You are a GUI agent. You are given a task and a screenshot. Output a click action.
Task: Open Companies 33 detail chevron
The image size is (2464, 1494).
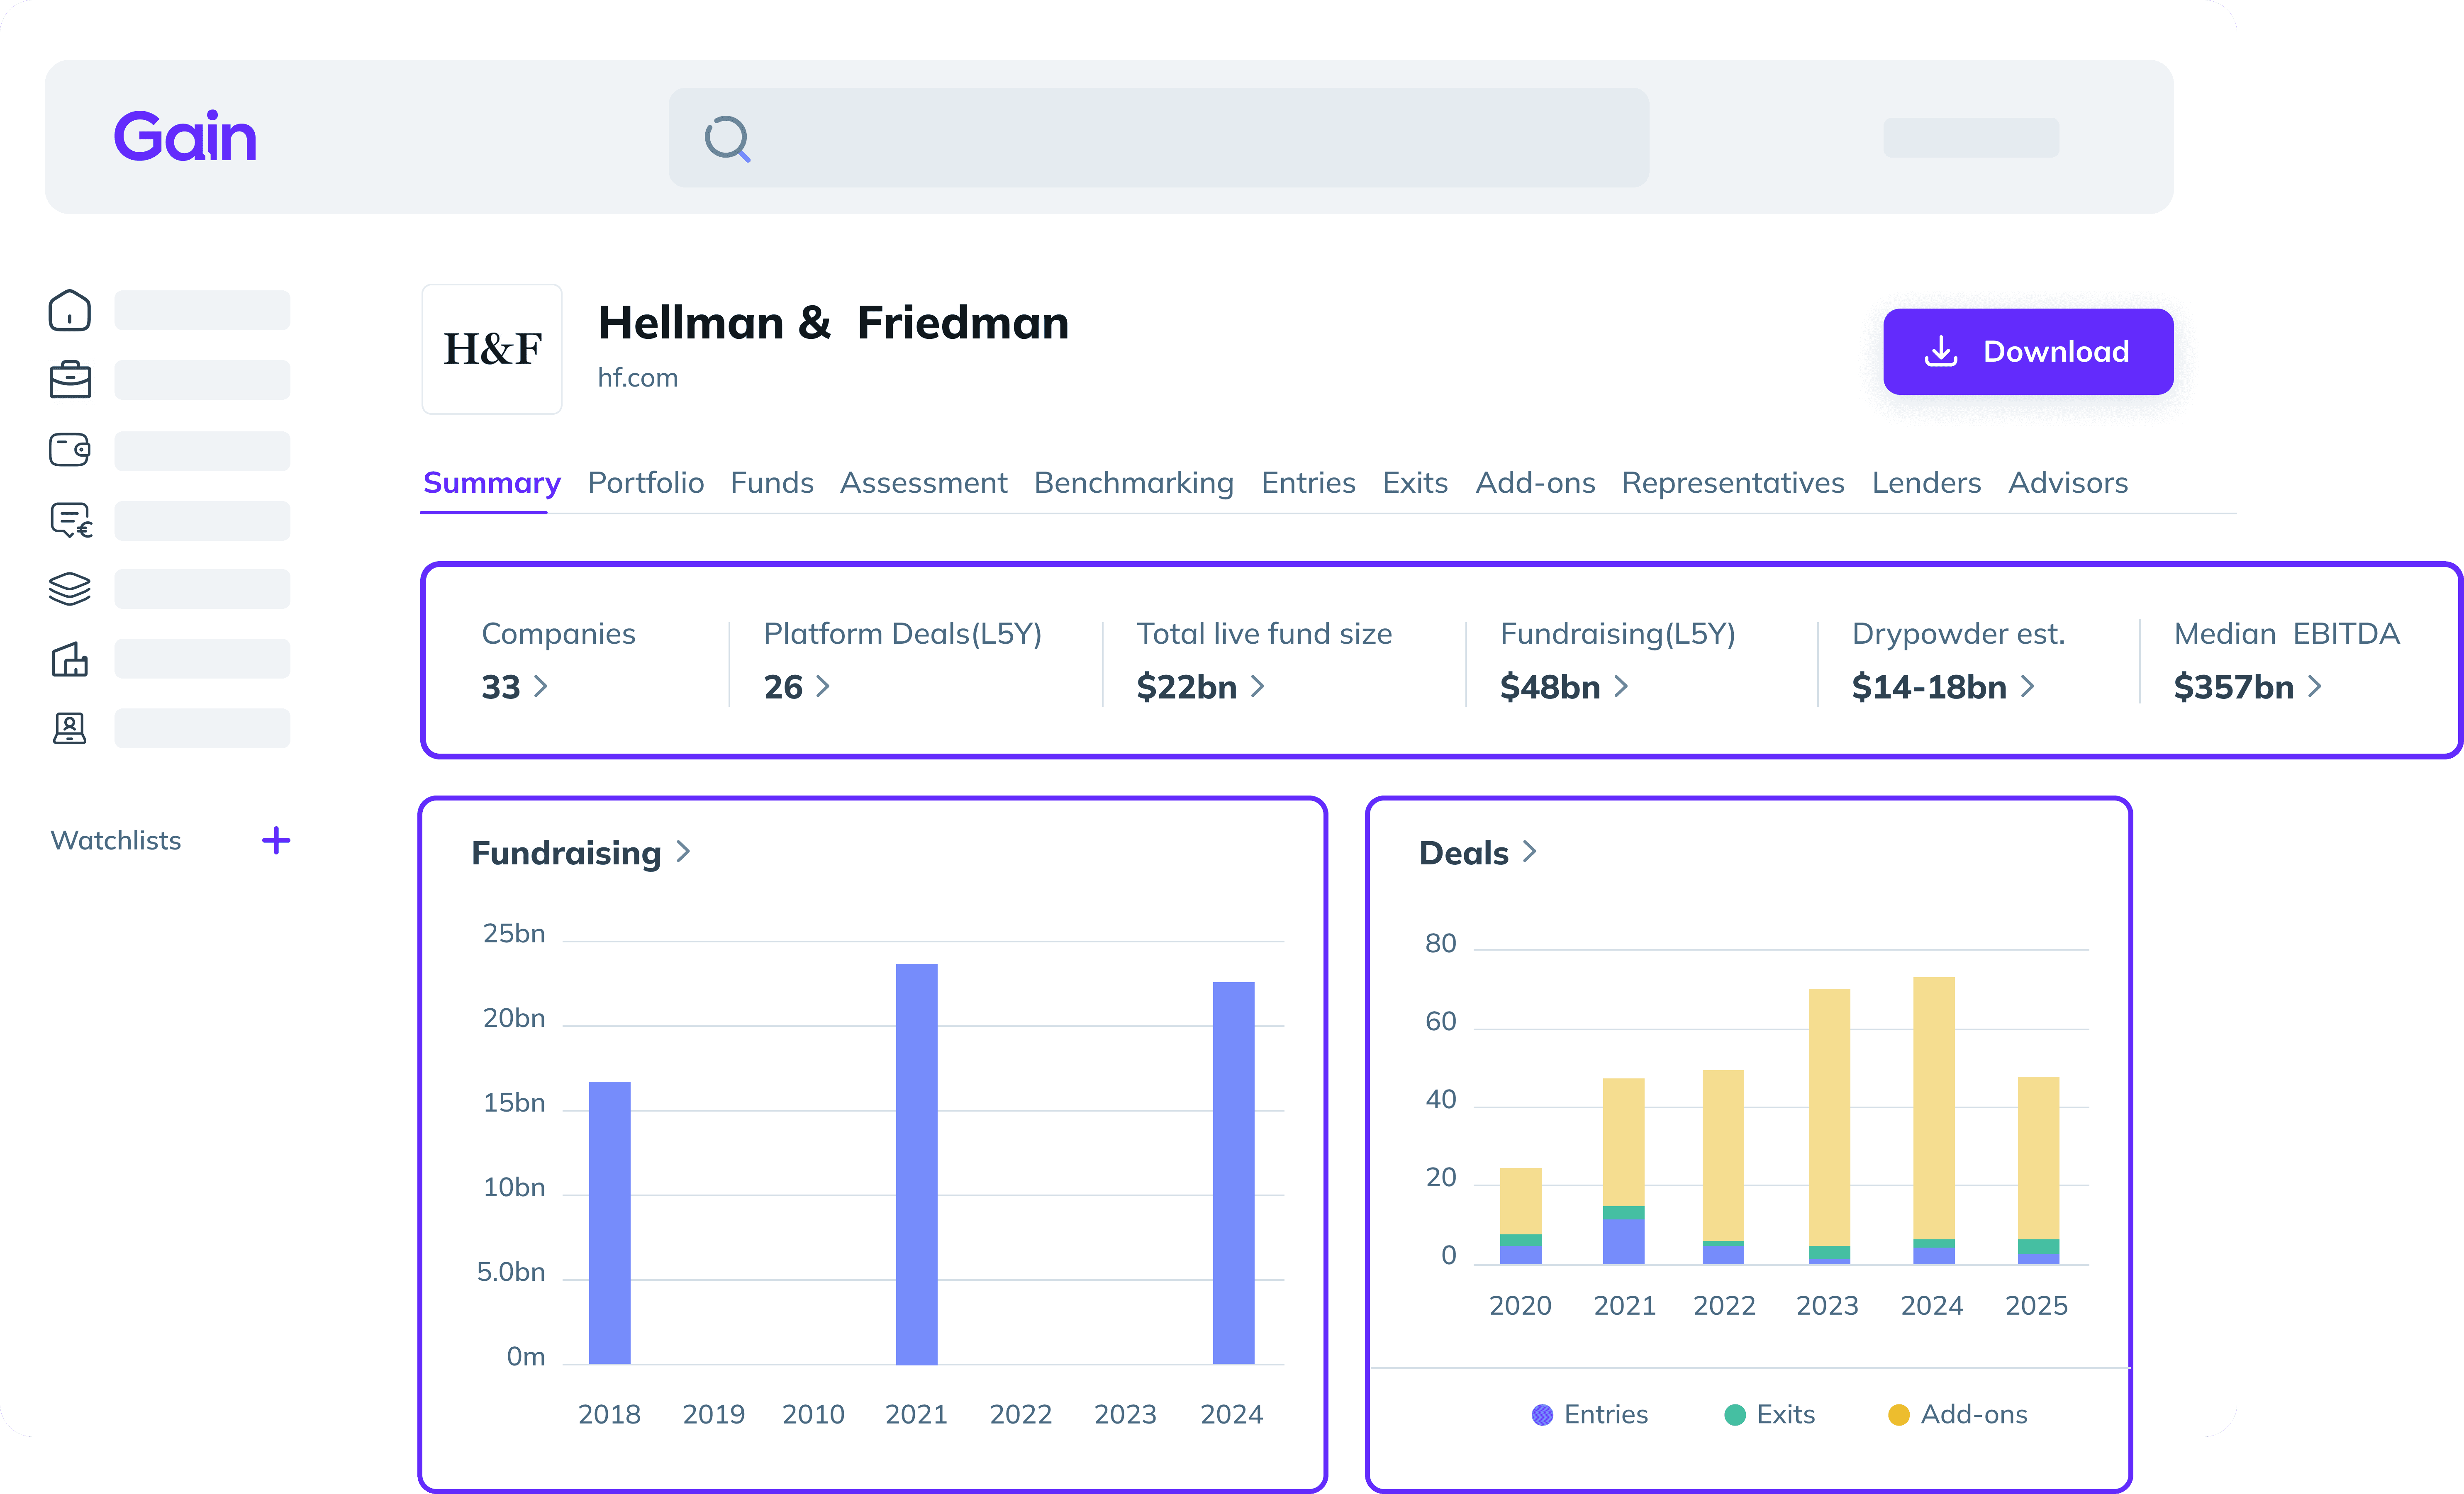pos(541,686)
